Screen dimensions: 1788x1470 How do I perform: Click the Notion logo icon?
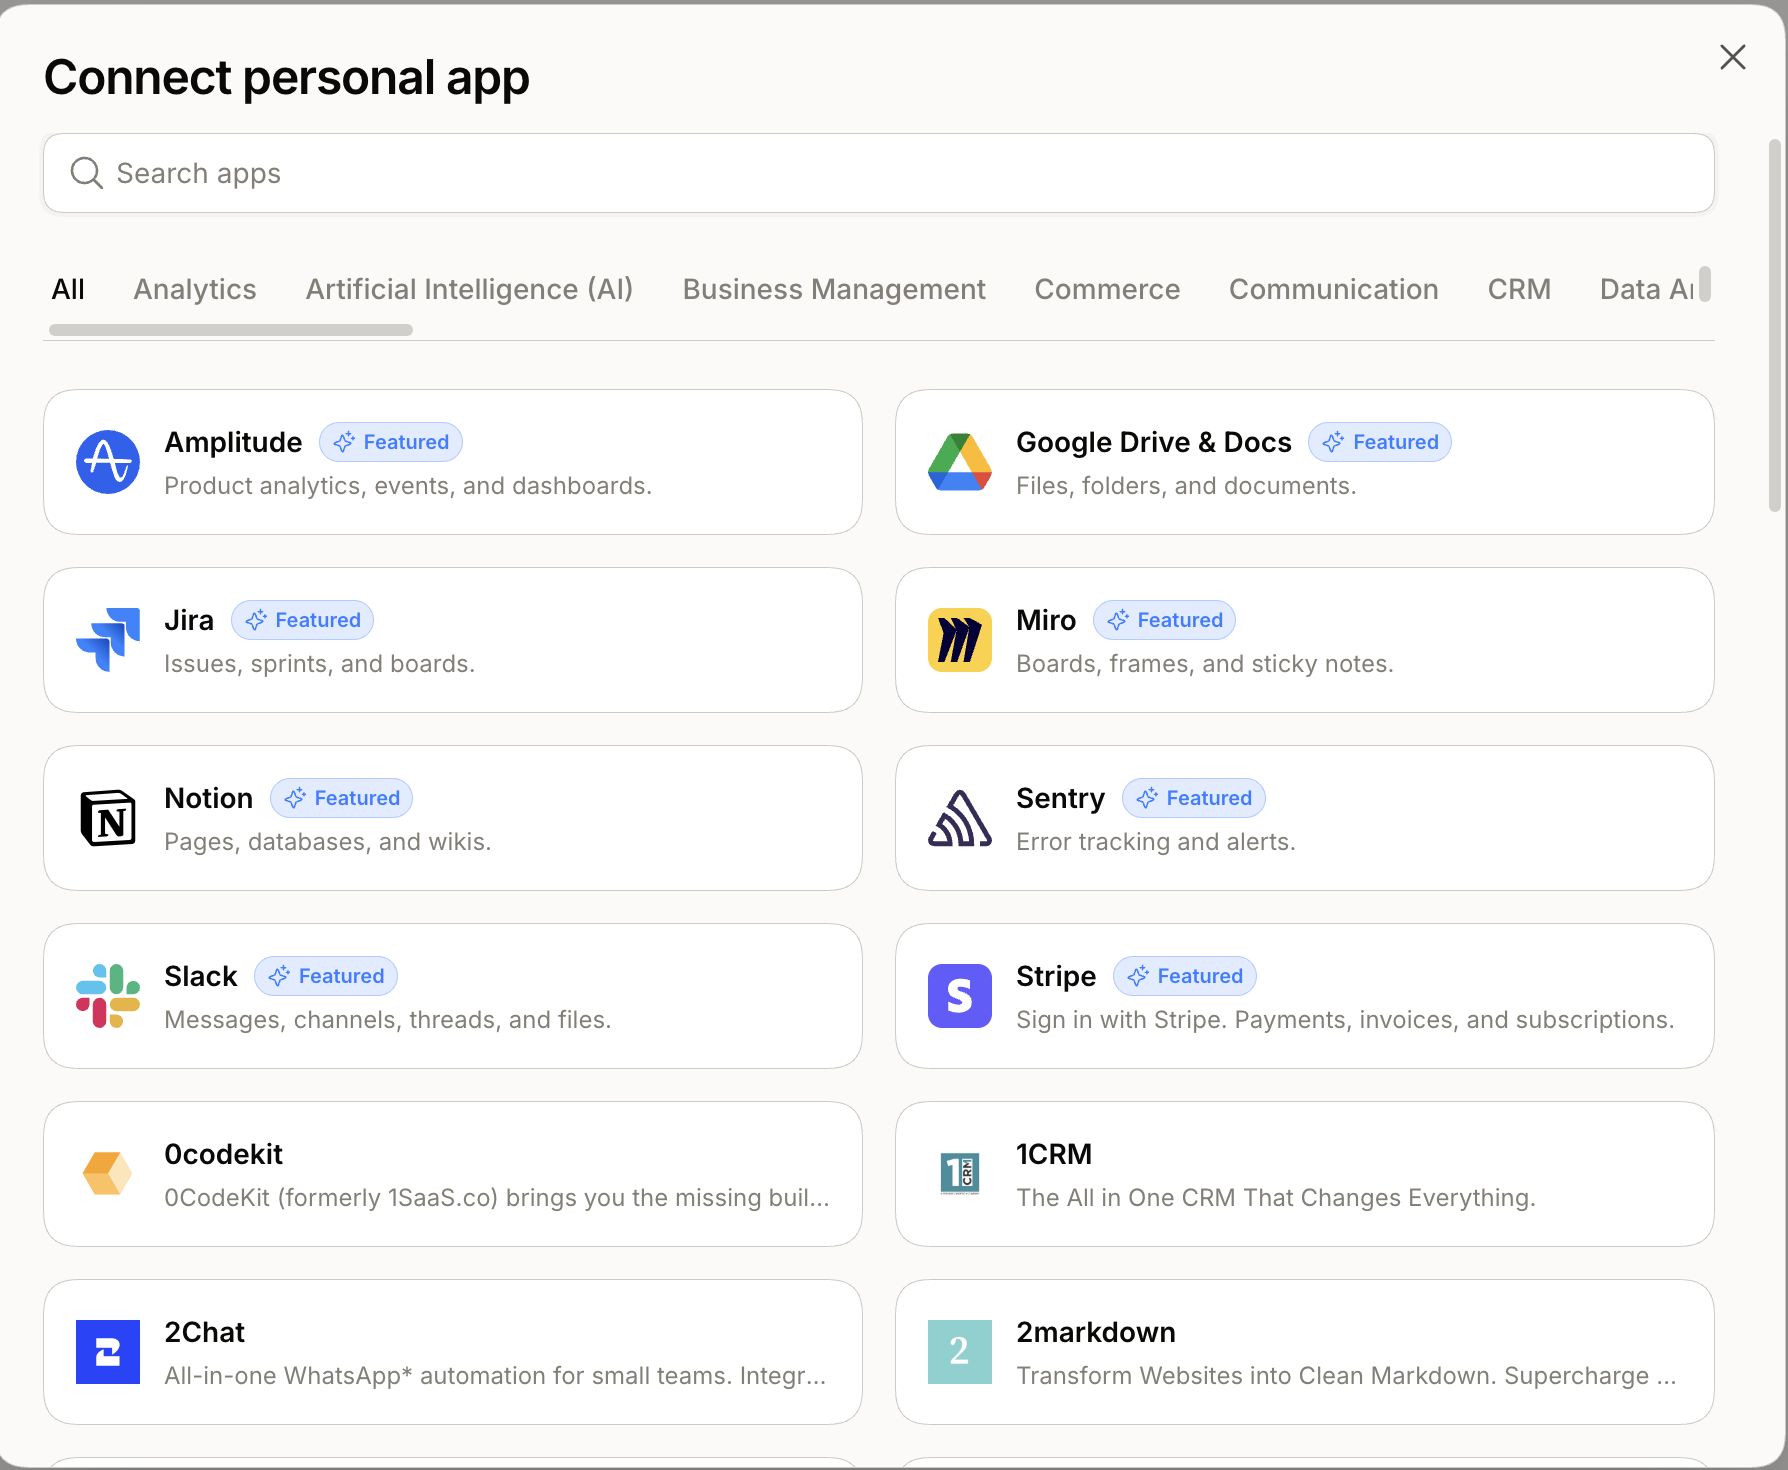[108, 818]
